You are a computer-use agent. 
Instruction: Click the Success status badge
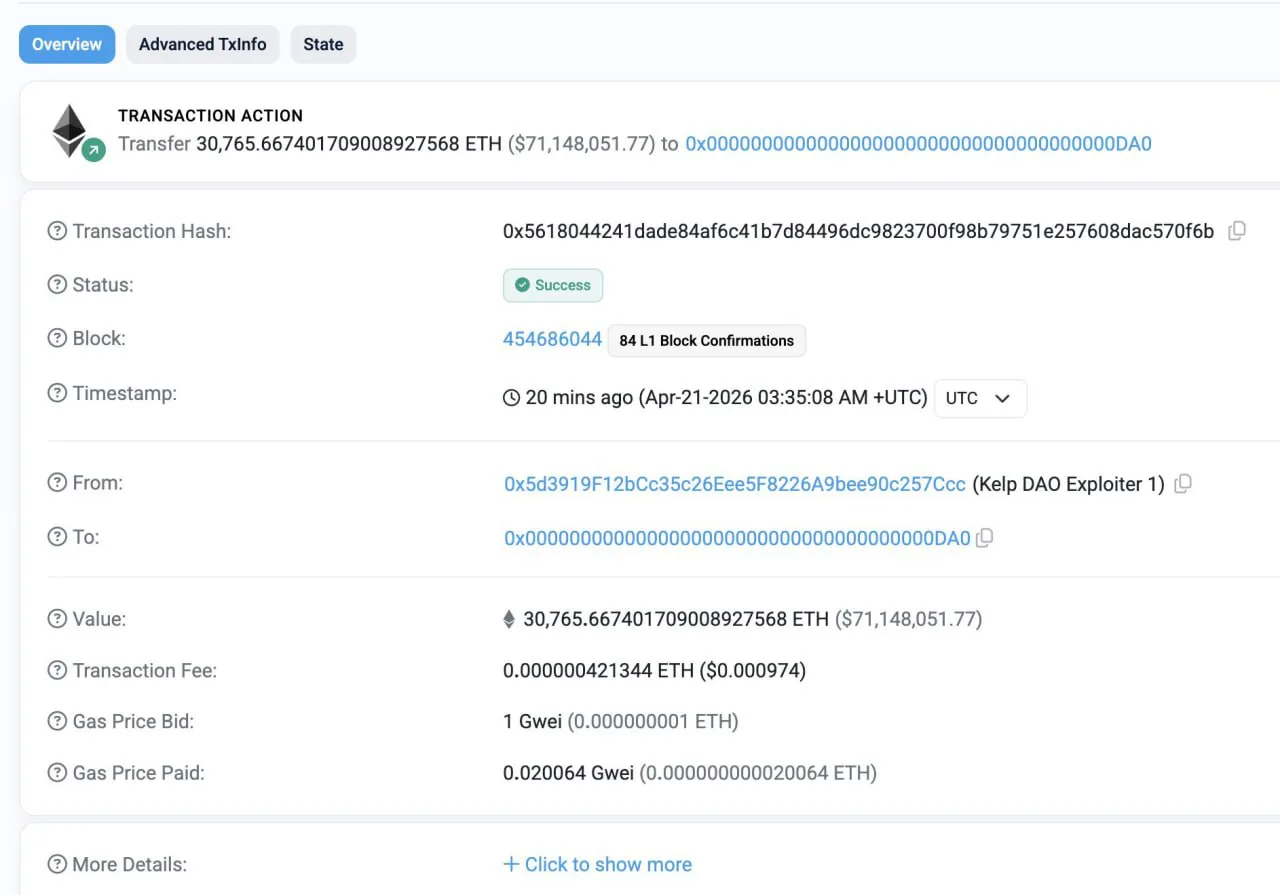pyautogui.click(x=553, y=285)
